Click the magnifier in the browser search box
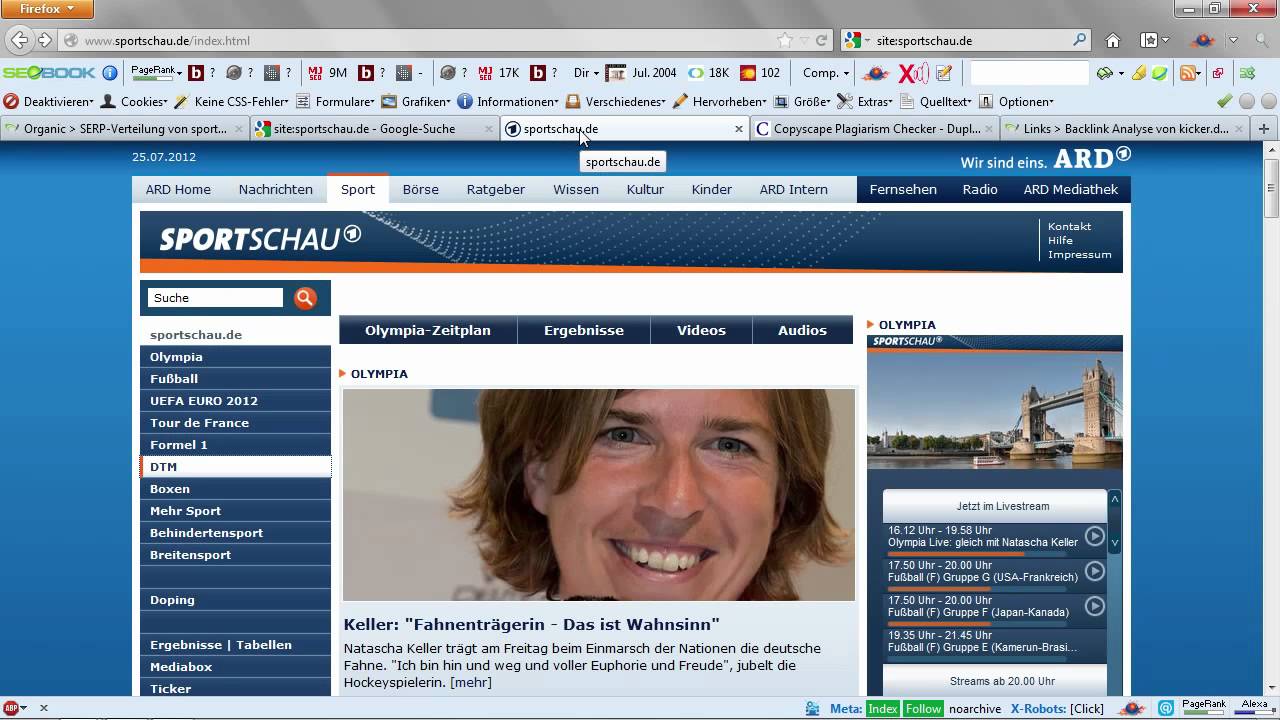This screenshot has width=1280, height=720. pos(1079,40)
